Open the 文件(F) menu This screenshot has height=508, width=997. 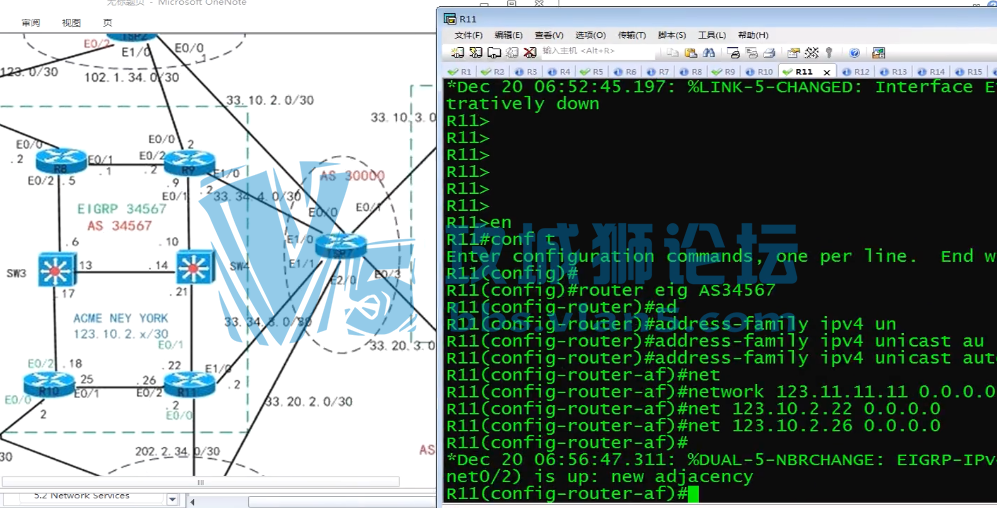tap(469, 35)
